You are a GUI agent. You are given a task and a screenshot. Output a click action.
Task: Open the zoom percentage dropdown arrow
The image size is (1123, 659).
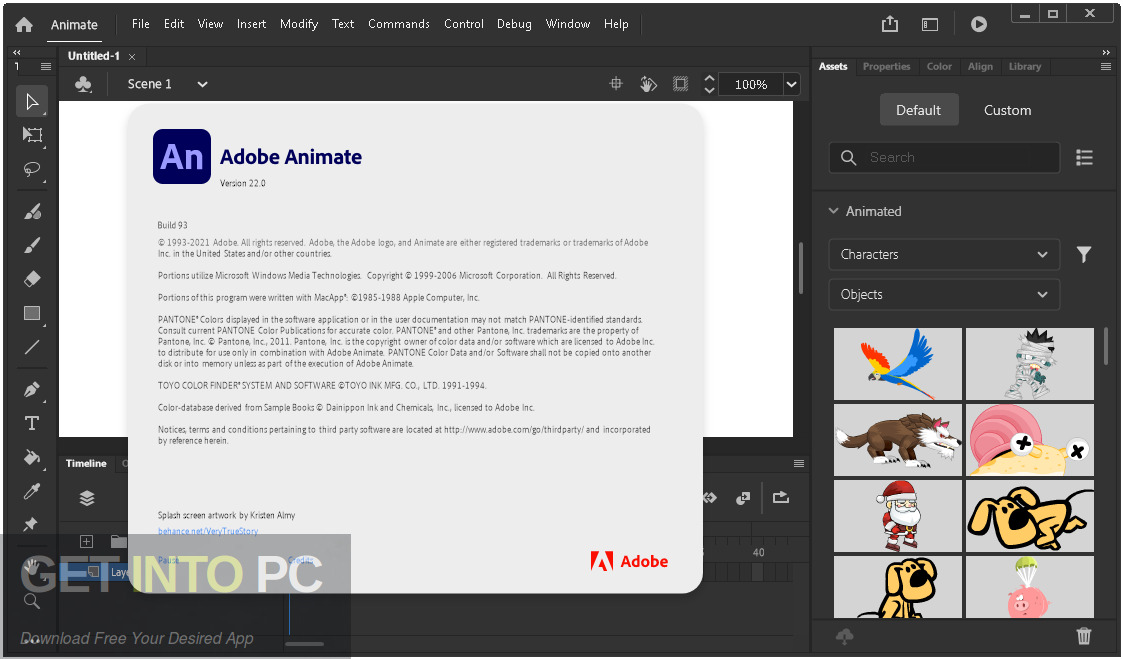[791, 84]
